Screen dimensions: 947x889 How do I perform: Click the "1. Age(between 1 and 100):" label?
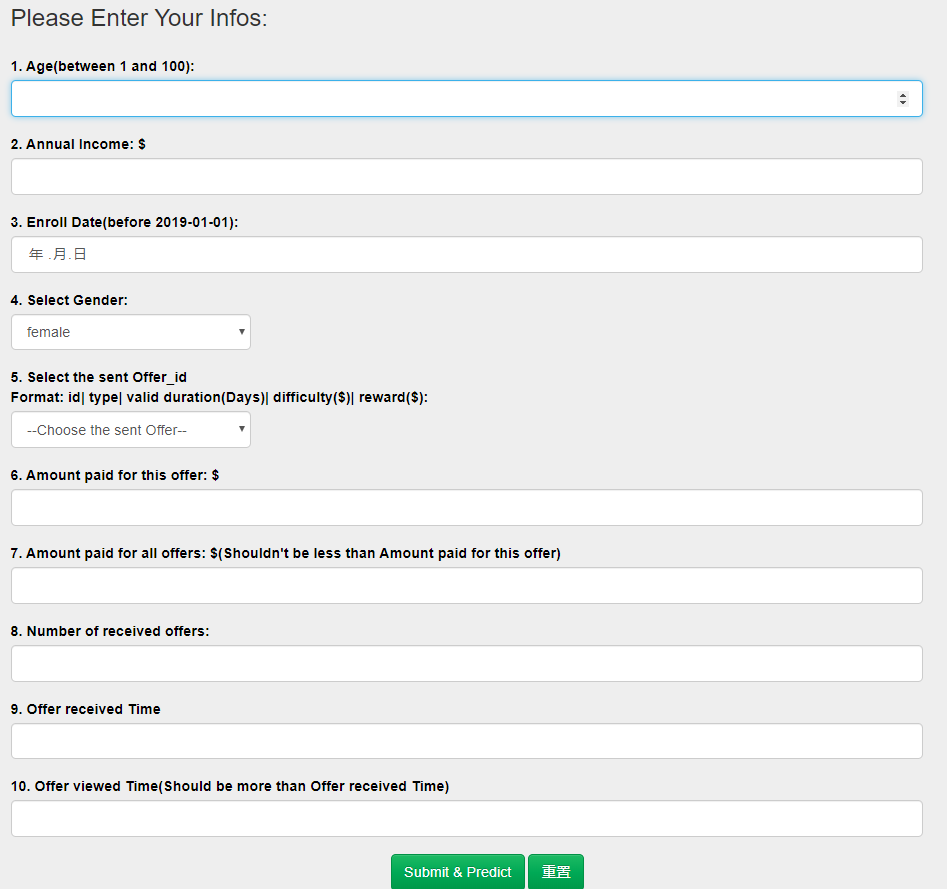coord(103,66)
